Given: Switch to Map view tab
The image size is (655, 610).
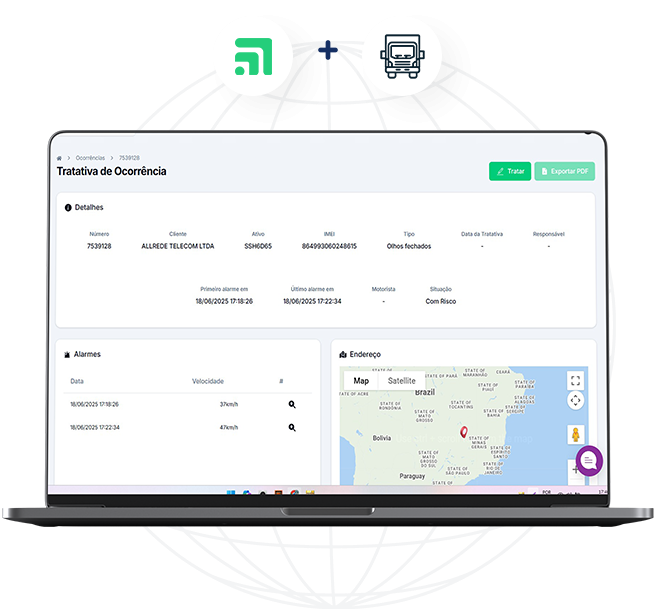Looking at the screenshot, I should (361, 381).
